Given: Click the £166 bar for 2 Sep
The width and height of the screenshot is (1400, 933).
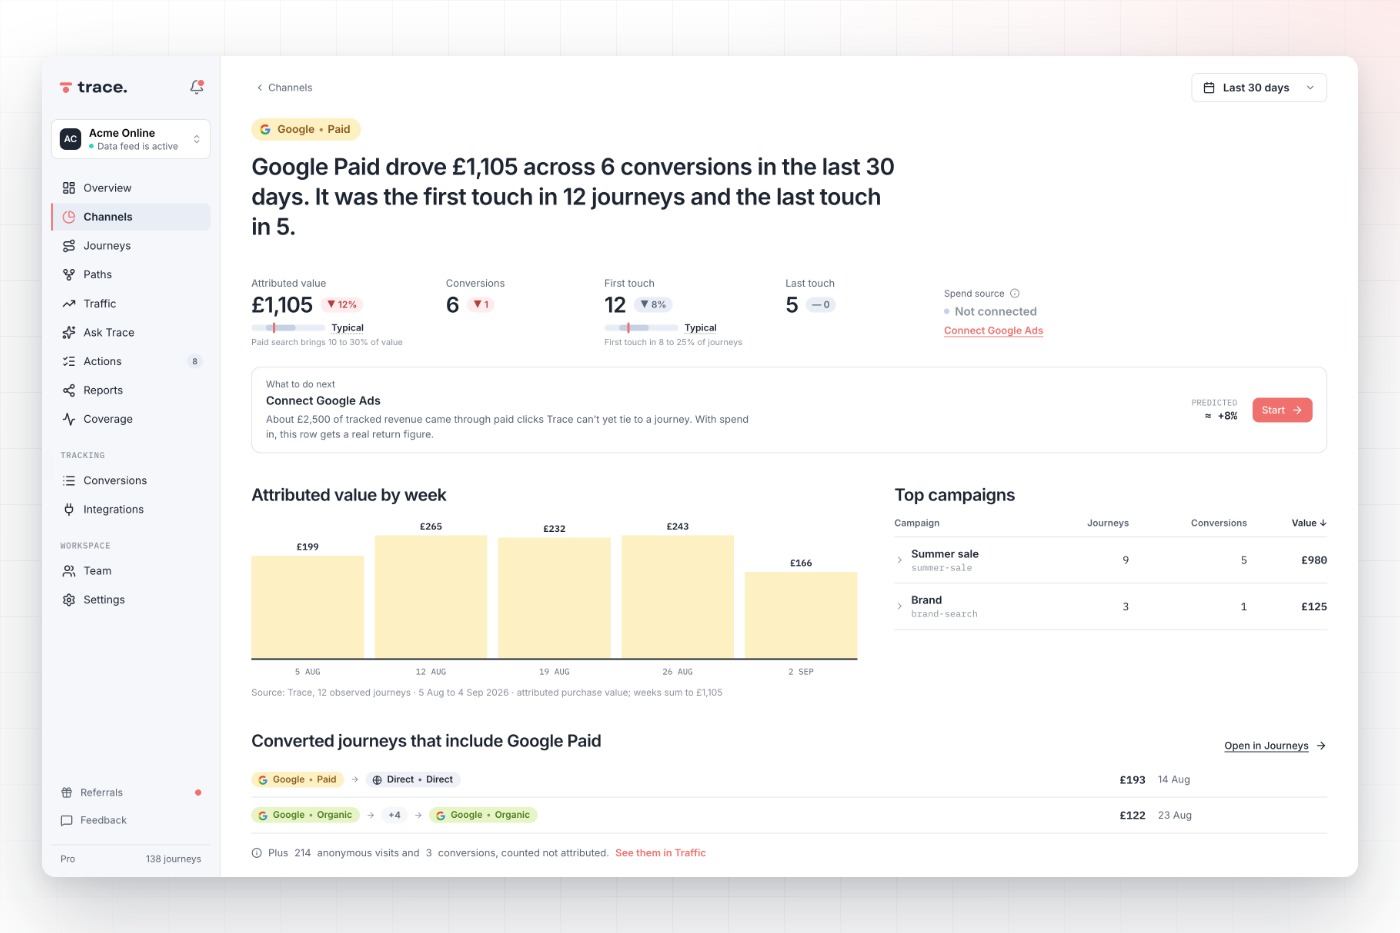Looking at the screenshot, I should [x=801, y=615].
